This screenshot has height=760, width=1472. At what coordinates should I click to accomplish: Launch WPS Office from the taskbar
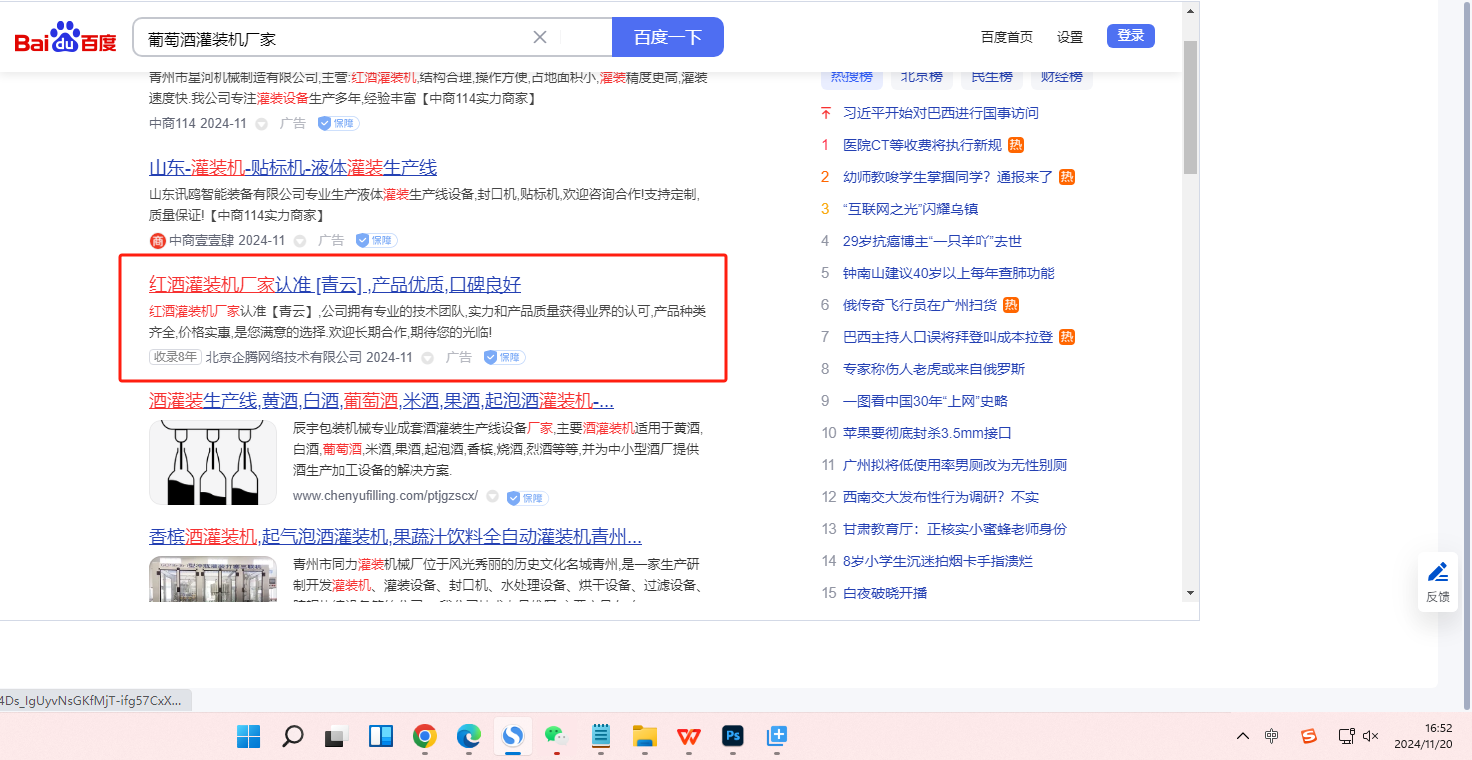click(x=688, y=737)
